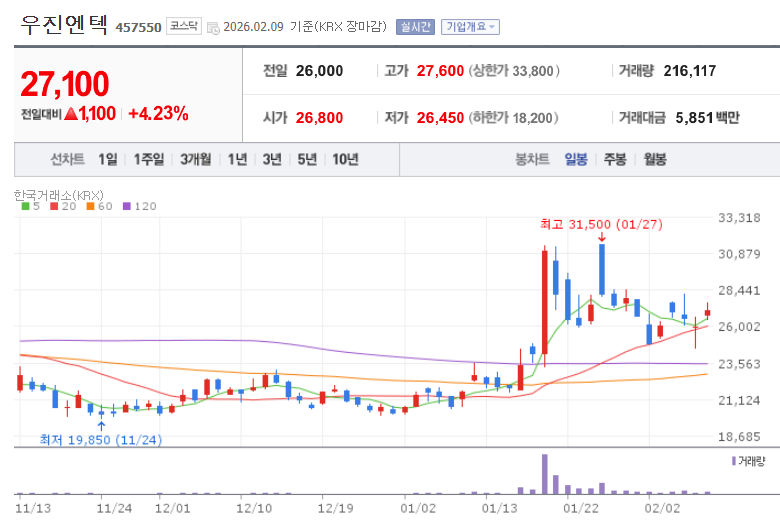The height and width of the screenshot is (523, 780).
Task: Select the 5년 line chart tab
Action: point(307,159)
